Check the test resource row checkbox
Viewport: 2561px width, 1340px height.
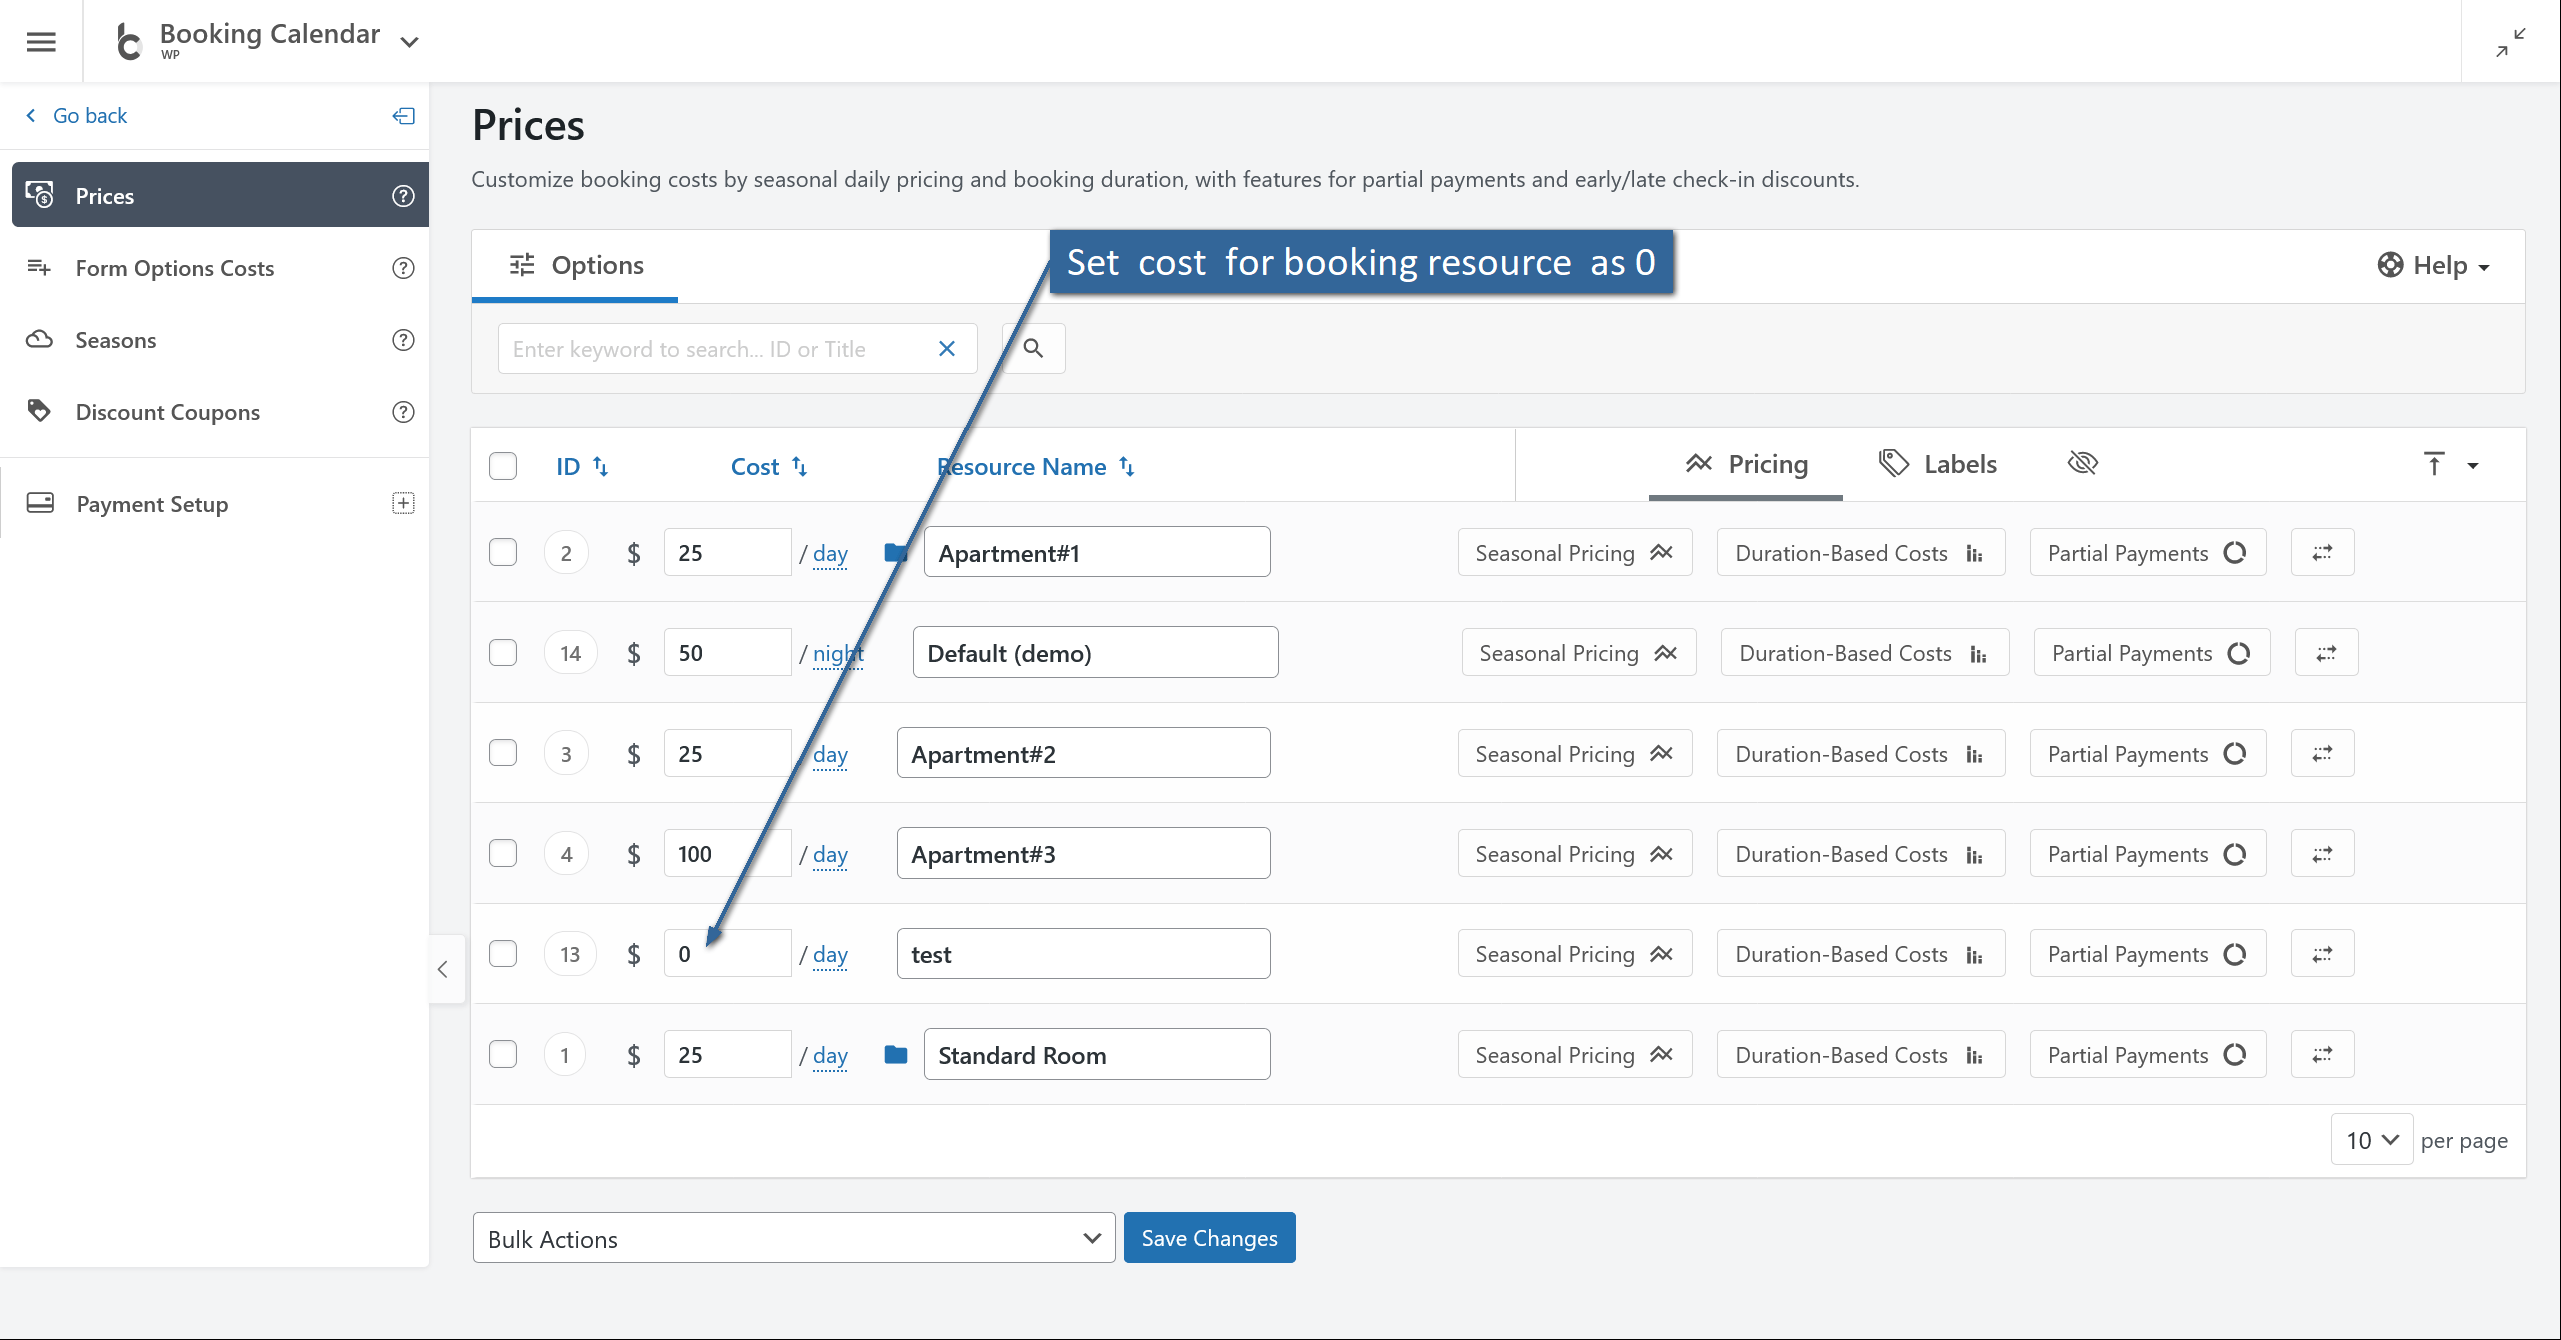[503, 954]
